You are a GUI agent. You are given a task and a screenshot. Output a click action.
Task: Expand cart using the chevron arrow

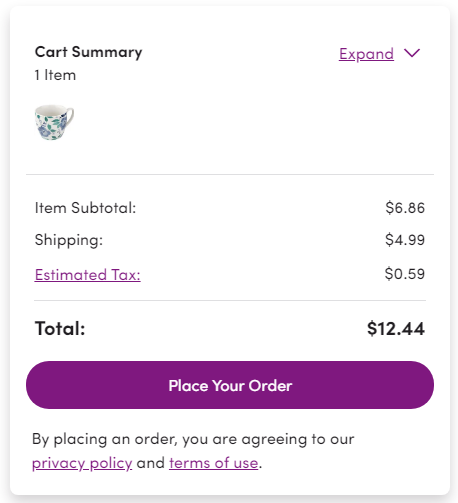point(412,53)
